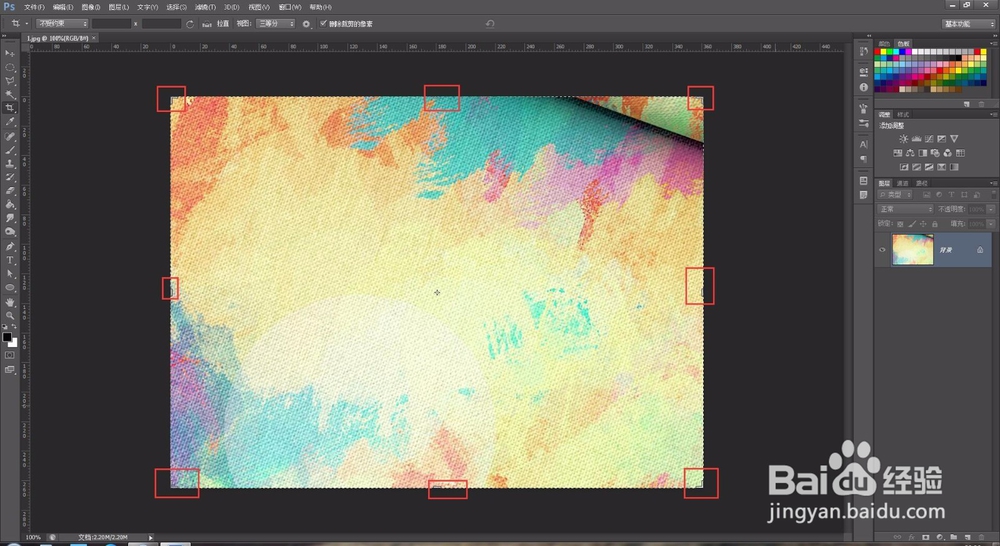Add a Levels adjustment
The image size is (1000, 546).
(916, 138)
